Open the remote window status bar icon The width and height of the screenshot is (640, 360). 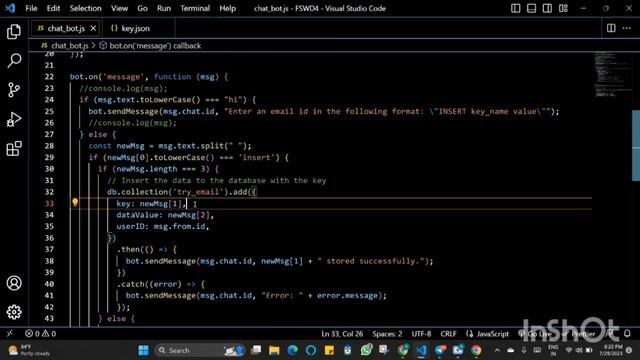coord(9,333)
